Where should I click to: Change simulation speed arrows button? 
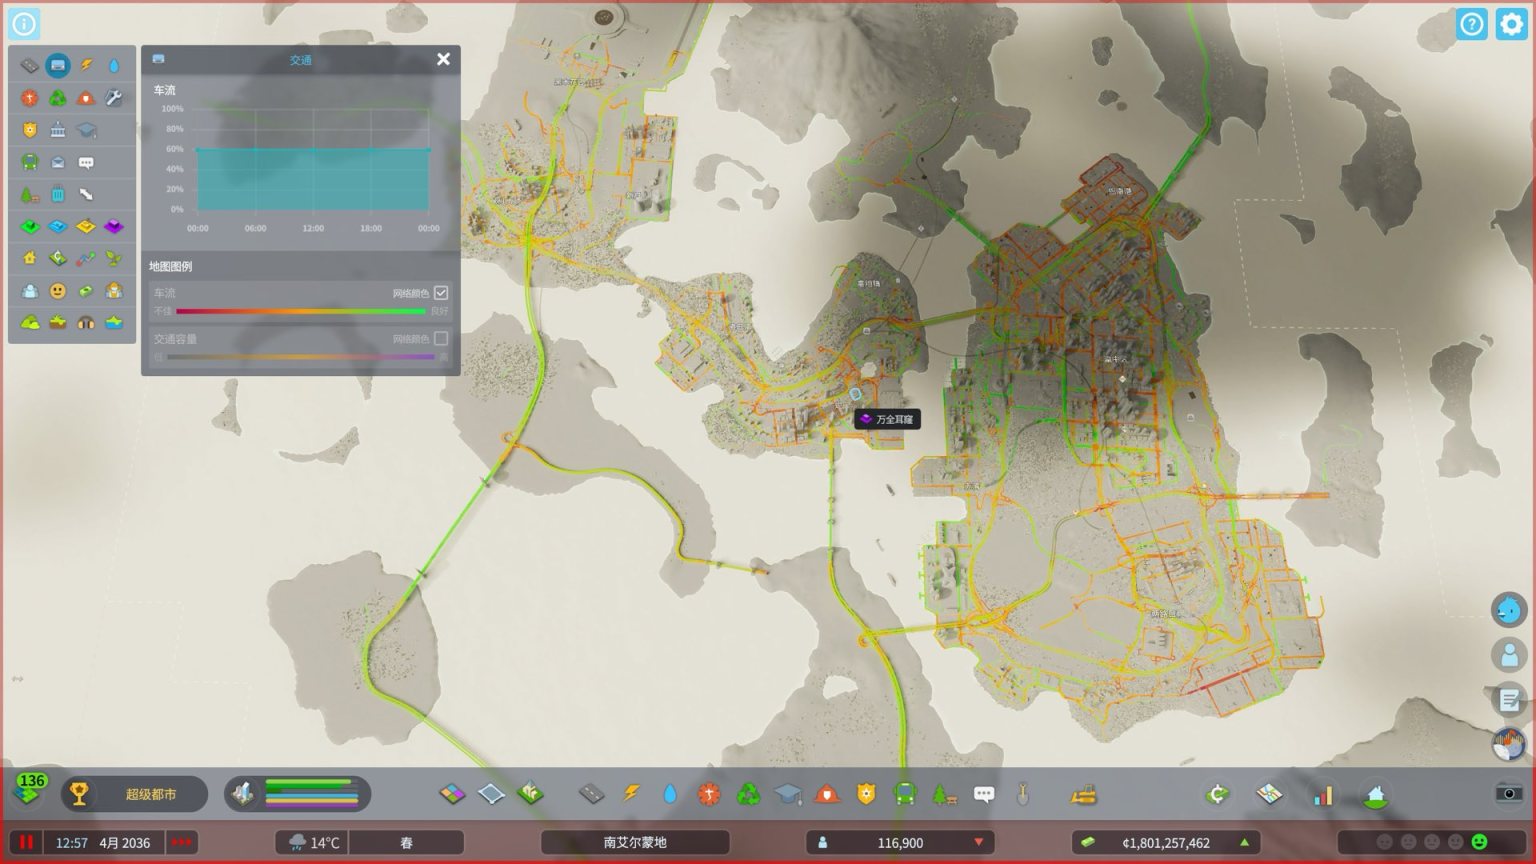pos(182,842)
